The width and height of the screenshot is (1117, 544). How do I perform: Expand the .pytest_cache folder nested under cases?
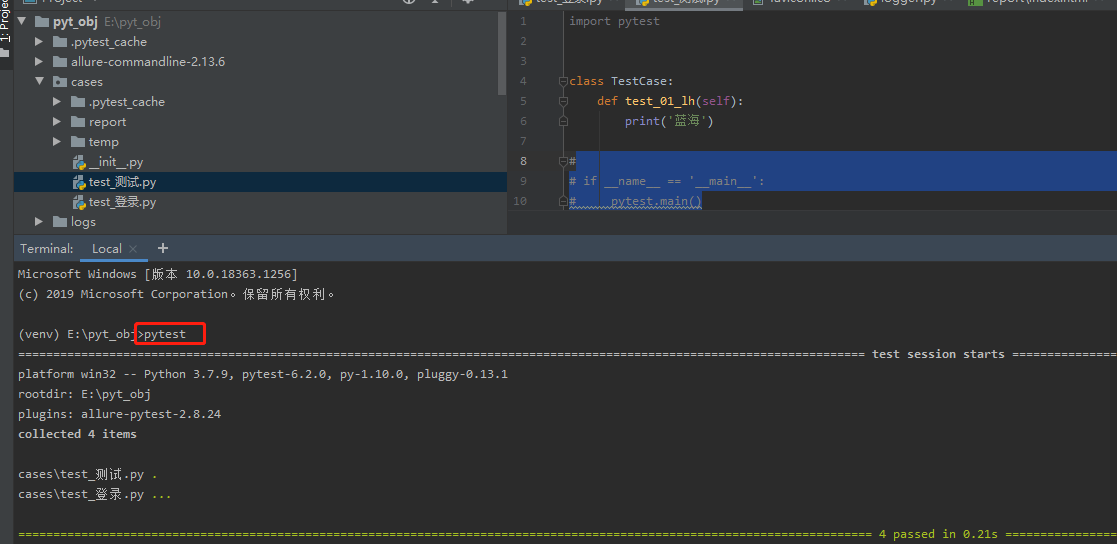point(57,102)
